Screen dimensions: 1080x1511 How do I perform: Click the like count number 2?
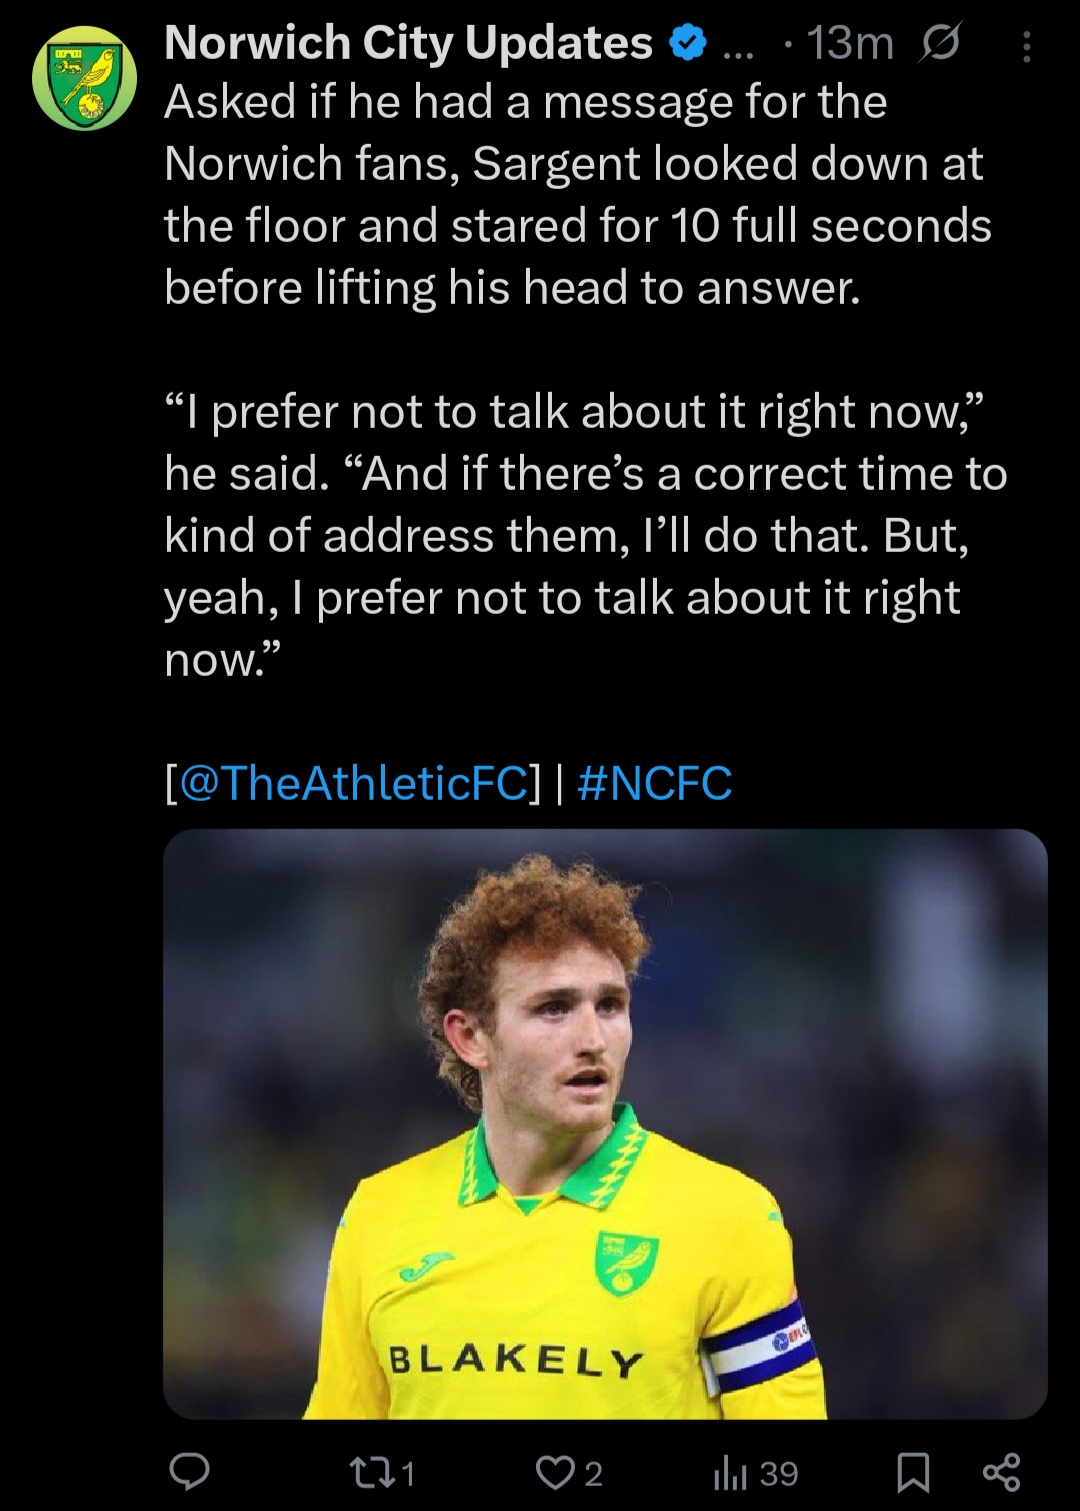click(x=593, y=1473)
